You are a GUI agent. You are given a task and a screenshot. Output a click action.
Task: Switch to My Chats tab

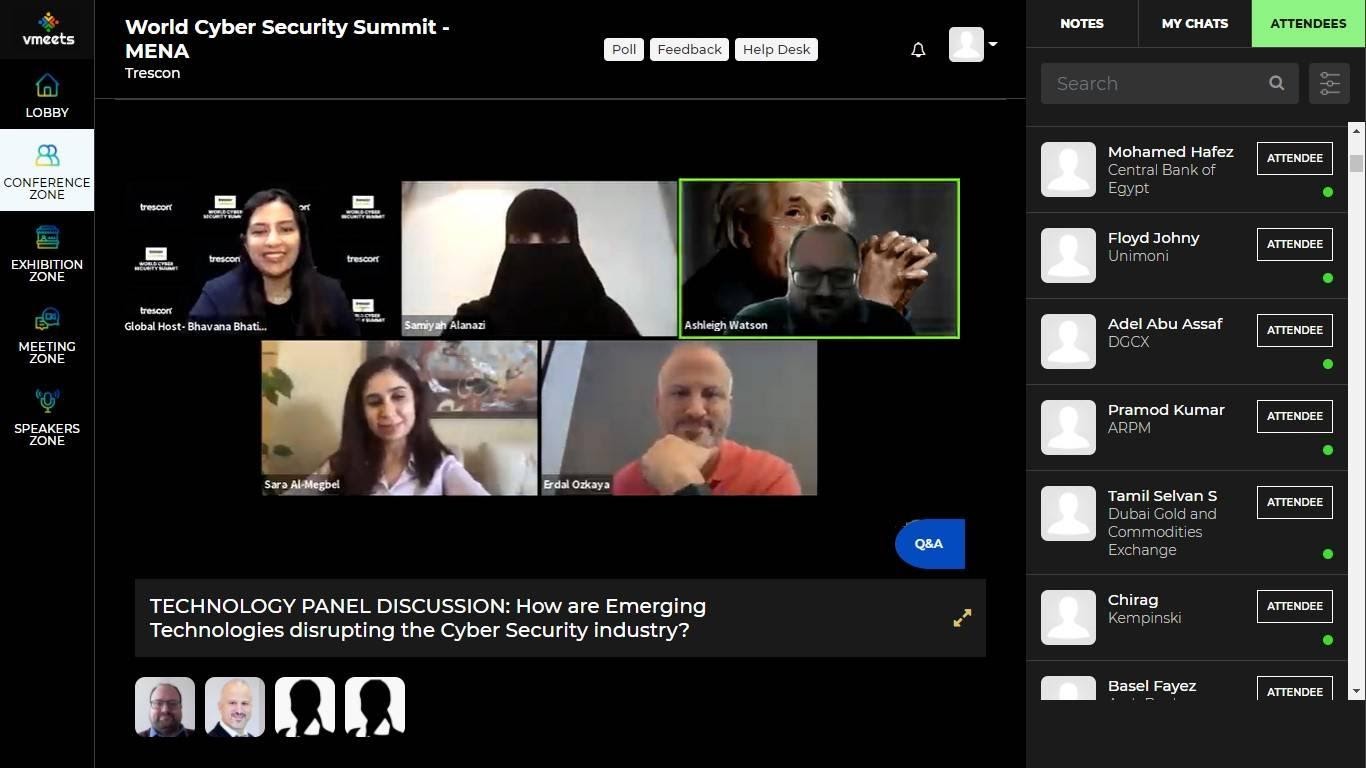click(x=1195, y=23)
